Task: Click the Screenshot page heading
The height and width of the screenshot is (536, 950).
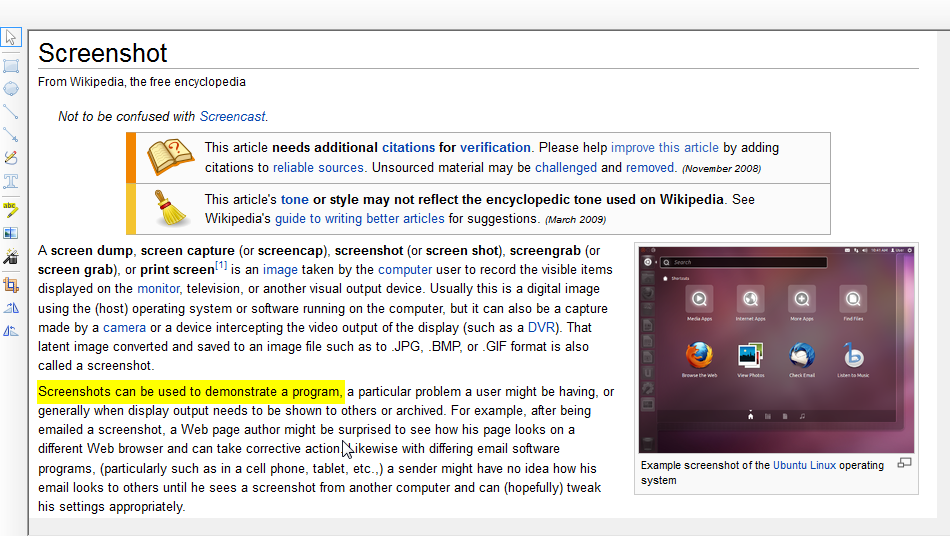Action: 102,53
